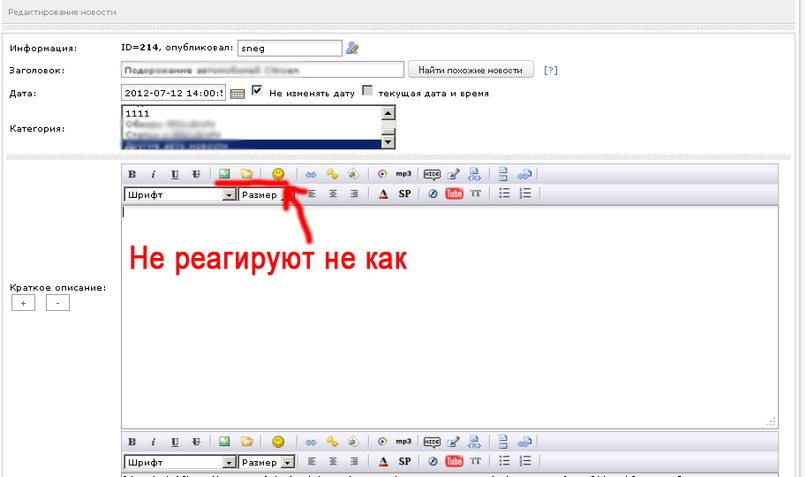Toggle strikethrough in the short description toolbar
807x477 pixels.
click(x=196, y=174)
